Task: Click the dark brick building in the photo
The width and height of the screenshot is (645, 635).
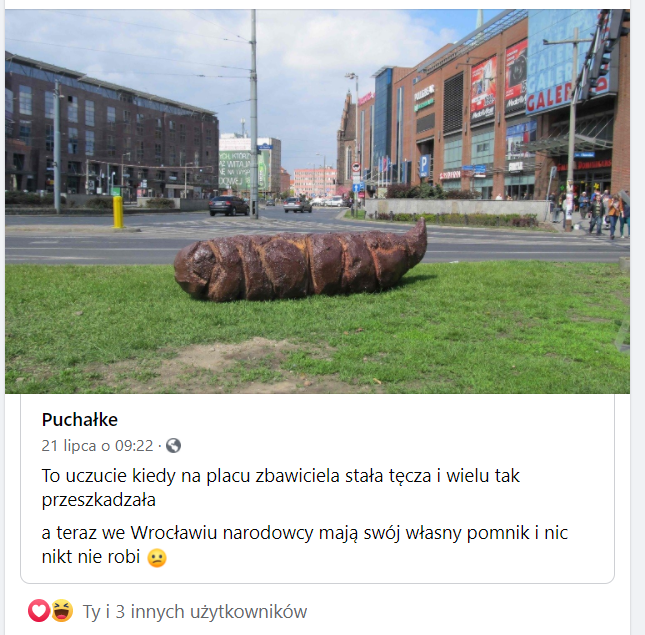Action: pyautogui.click(x=111, y=132)
